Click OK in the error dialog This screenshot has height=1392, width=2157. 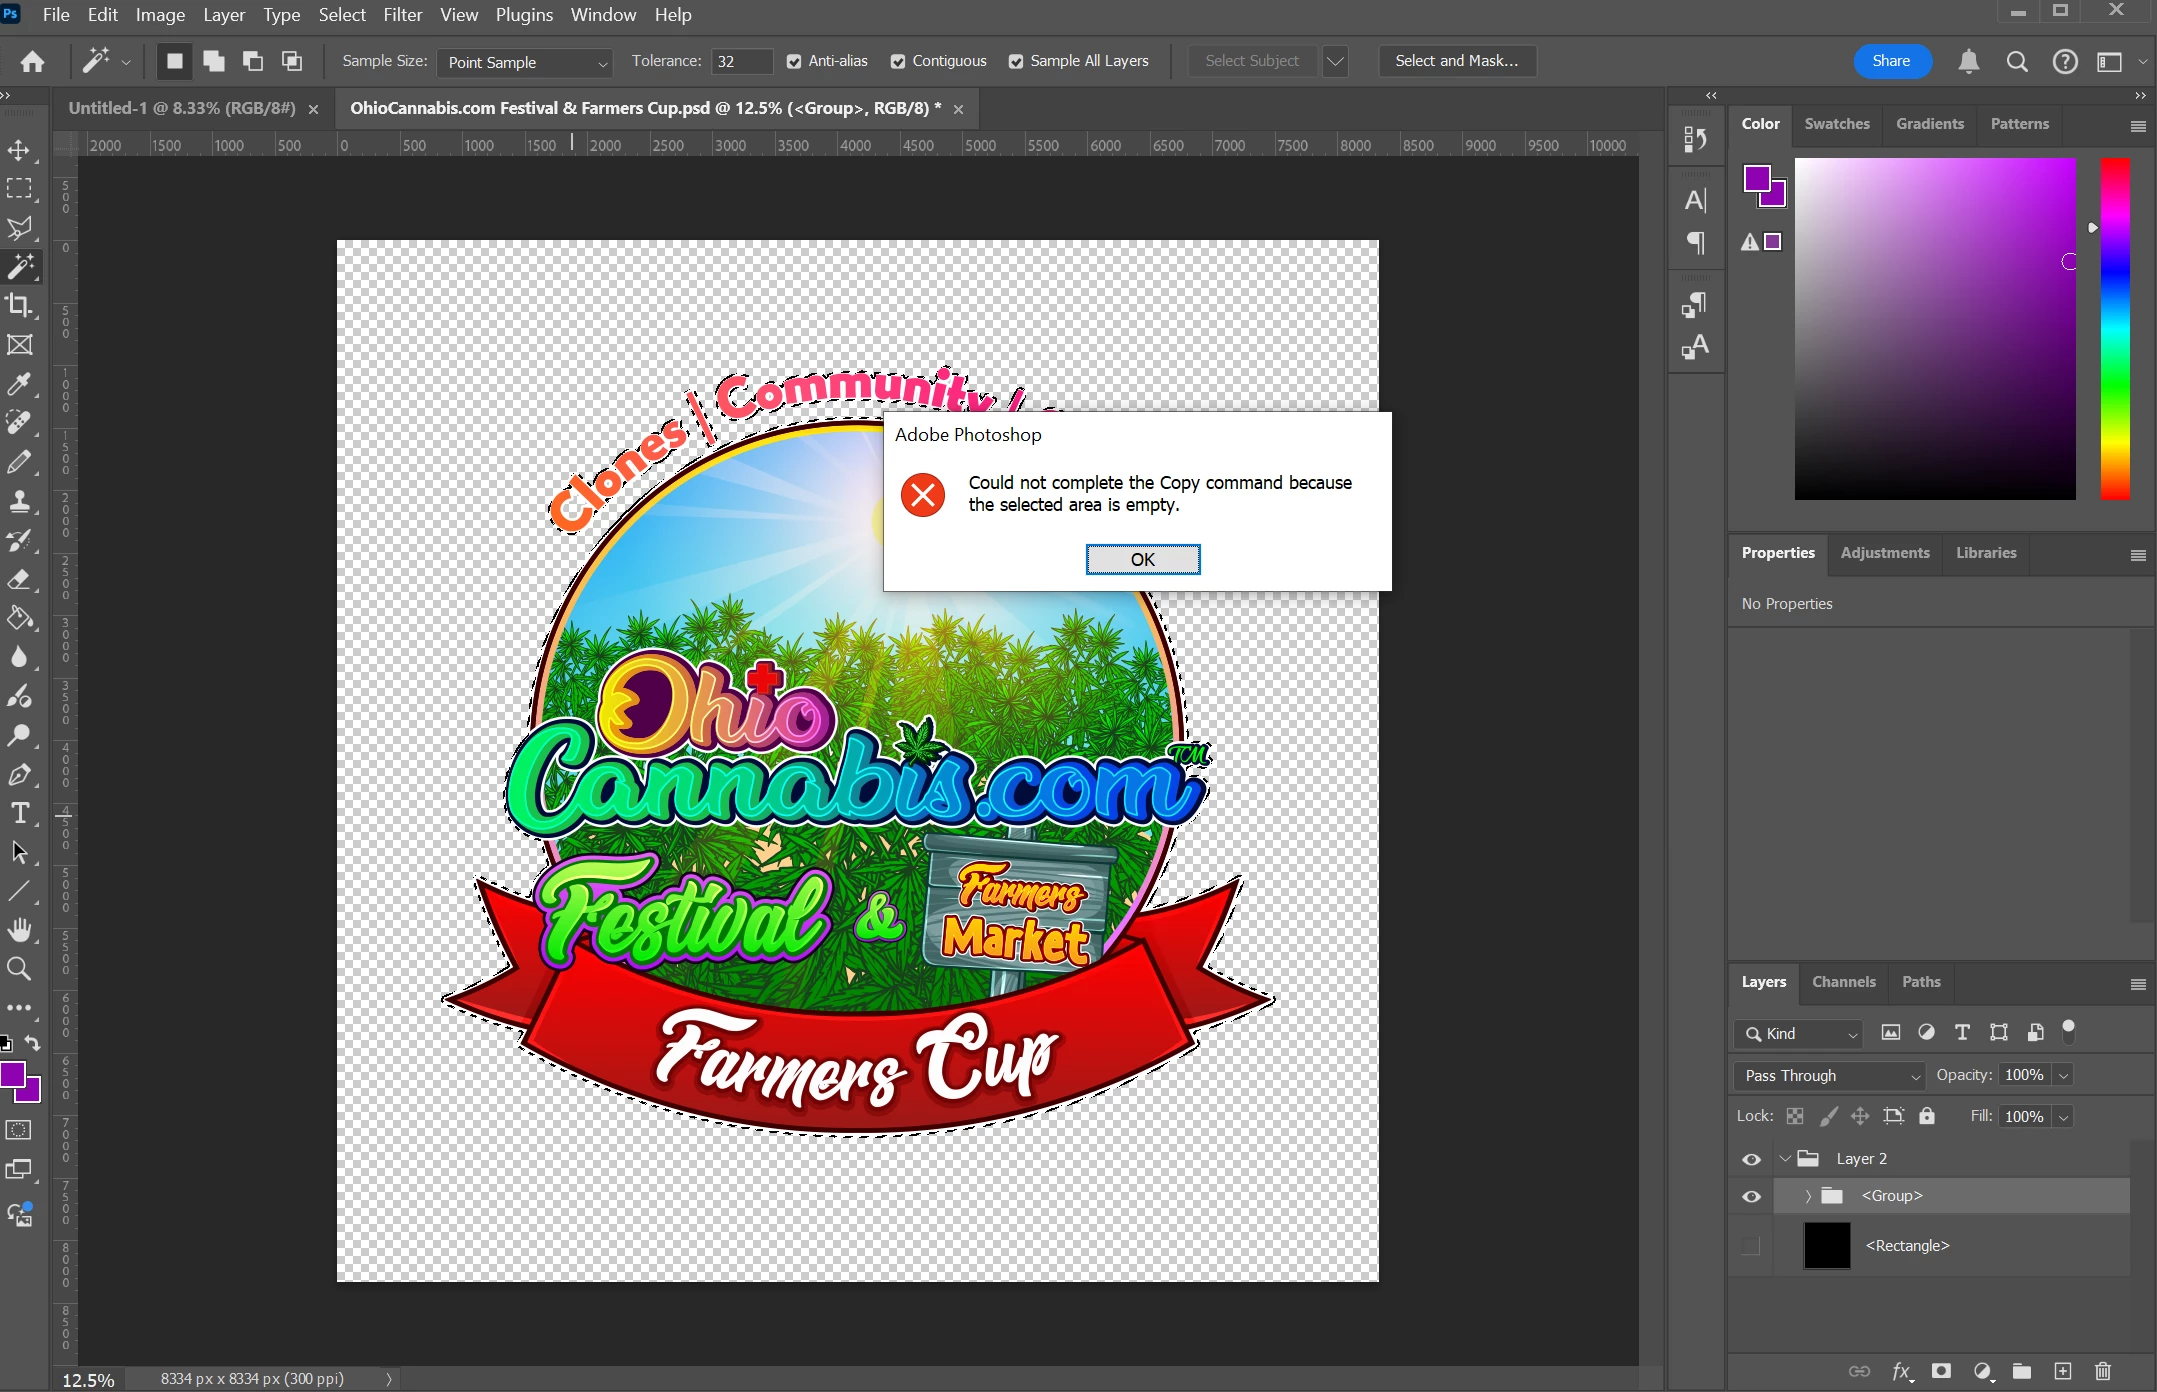pos(1142,559)
